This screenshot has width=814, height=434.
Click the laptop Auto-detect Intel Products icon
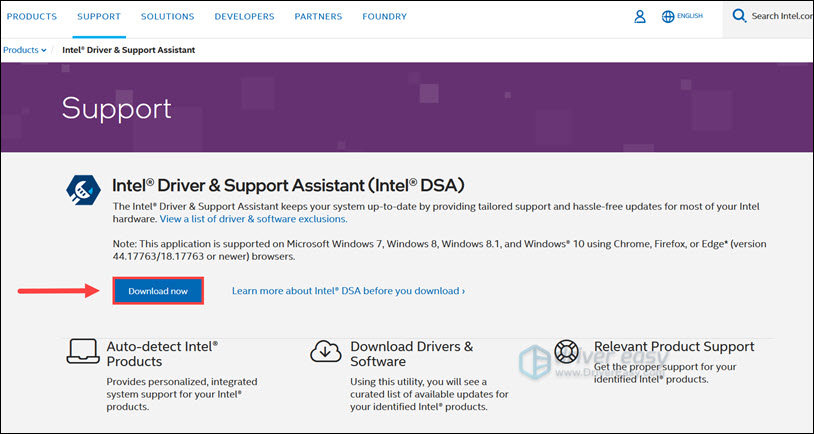(82, 351)
